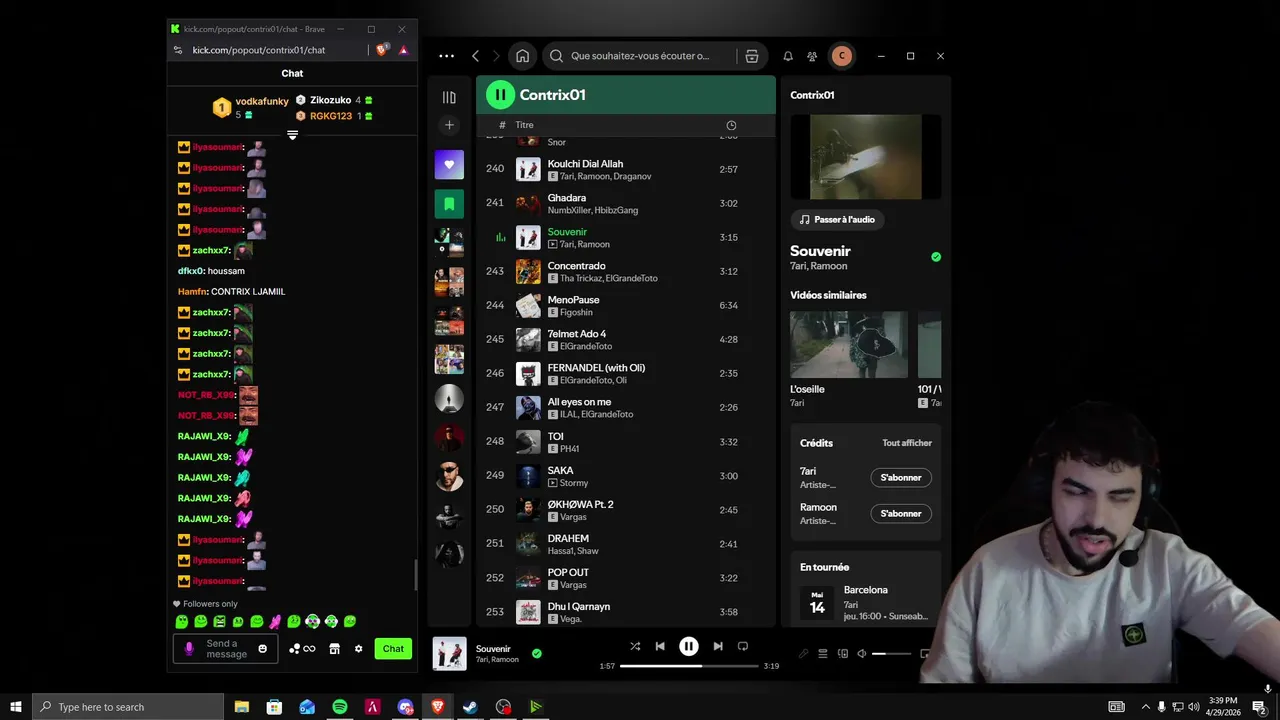Go forward in Spotify navigation
Screen dimensions: 1280x720
click(x=497, y=56)
